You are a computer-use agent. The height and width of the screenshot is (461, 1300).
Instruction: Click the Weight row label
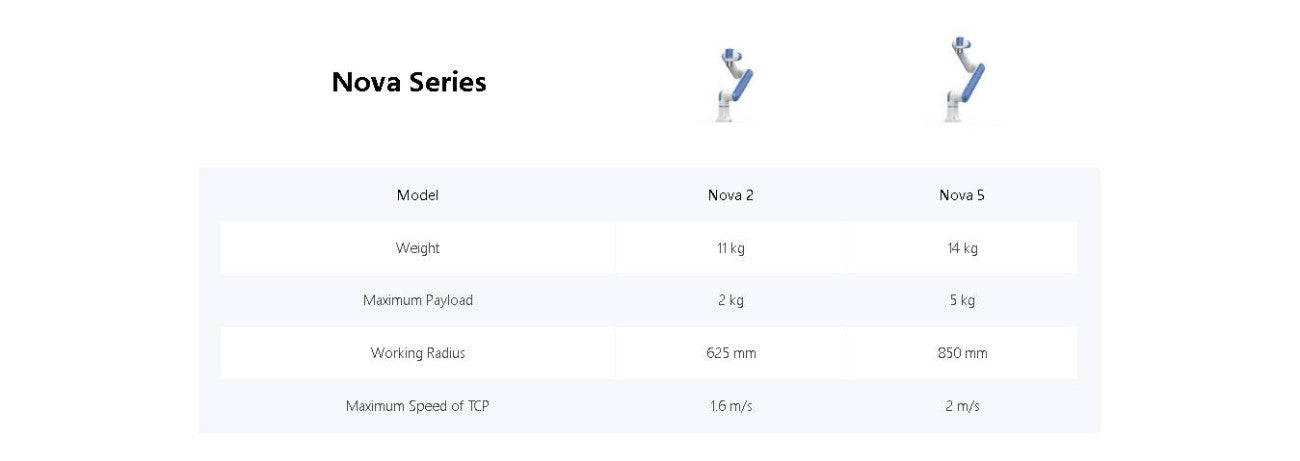tap(418, 248)
